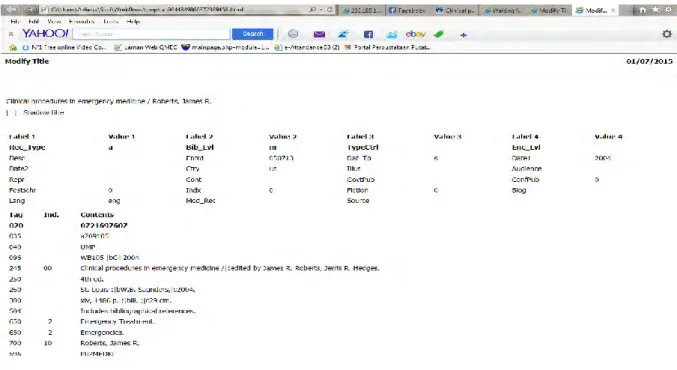The width and height of the screenshot is (677, 370).
Task: Click the browser Forward arrow
Action: point(29,9)
